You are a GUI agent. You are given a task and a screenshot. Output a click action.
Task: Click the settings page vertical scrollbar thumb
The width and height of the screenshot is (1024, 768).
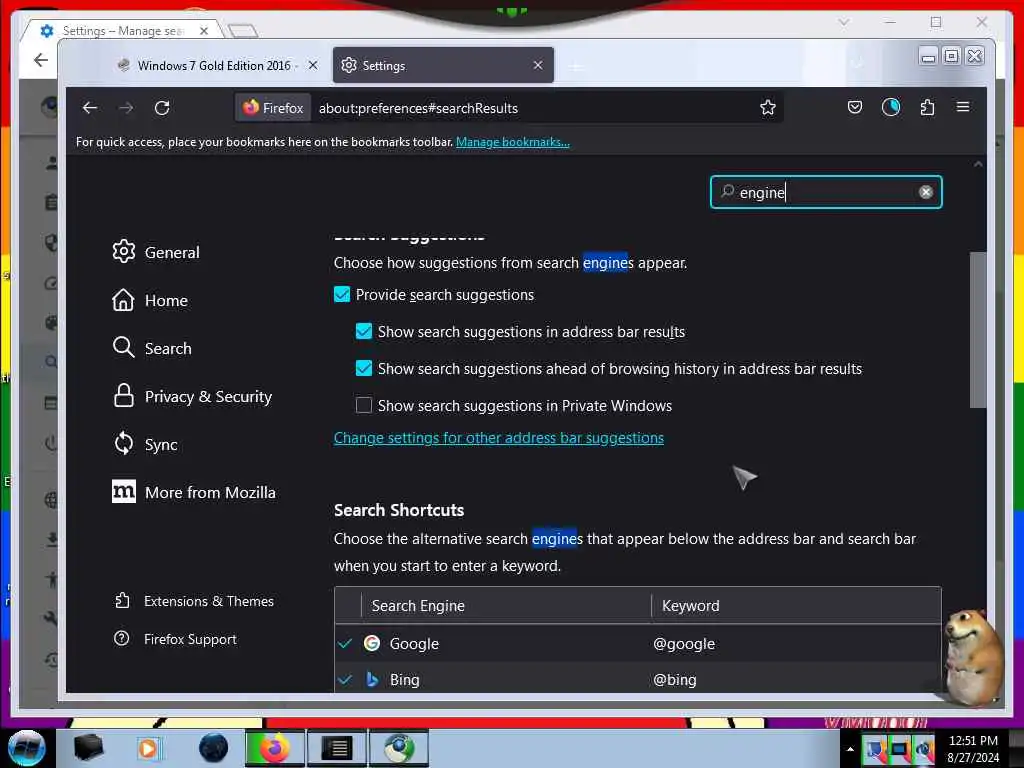point(978,330)
